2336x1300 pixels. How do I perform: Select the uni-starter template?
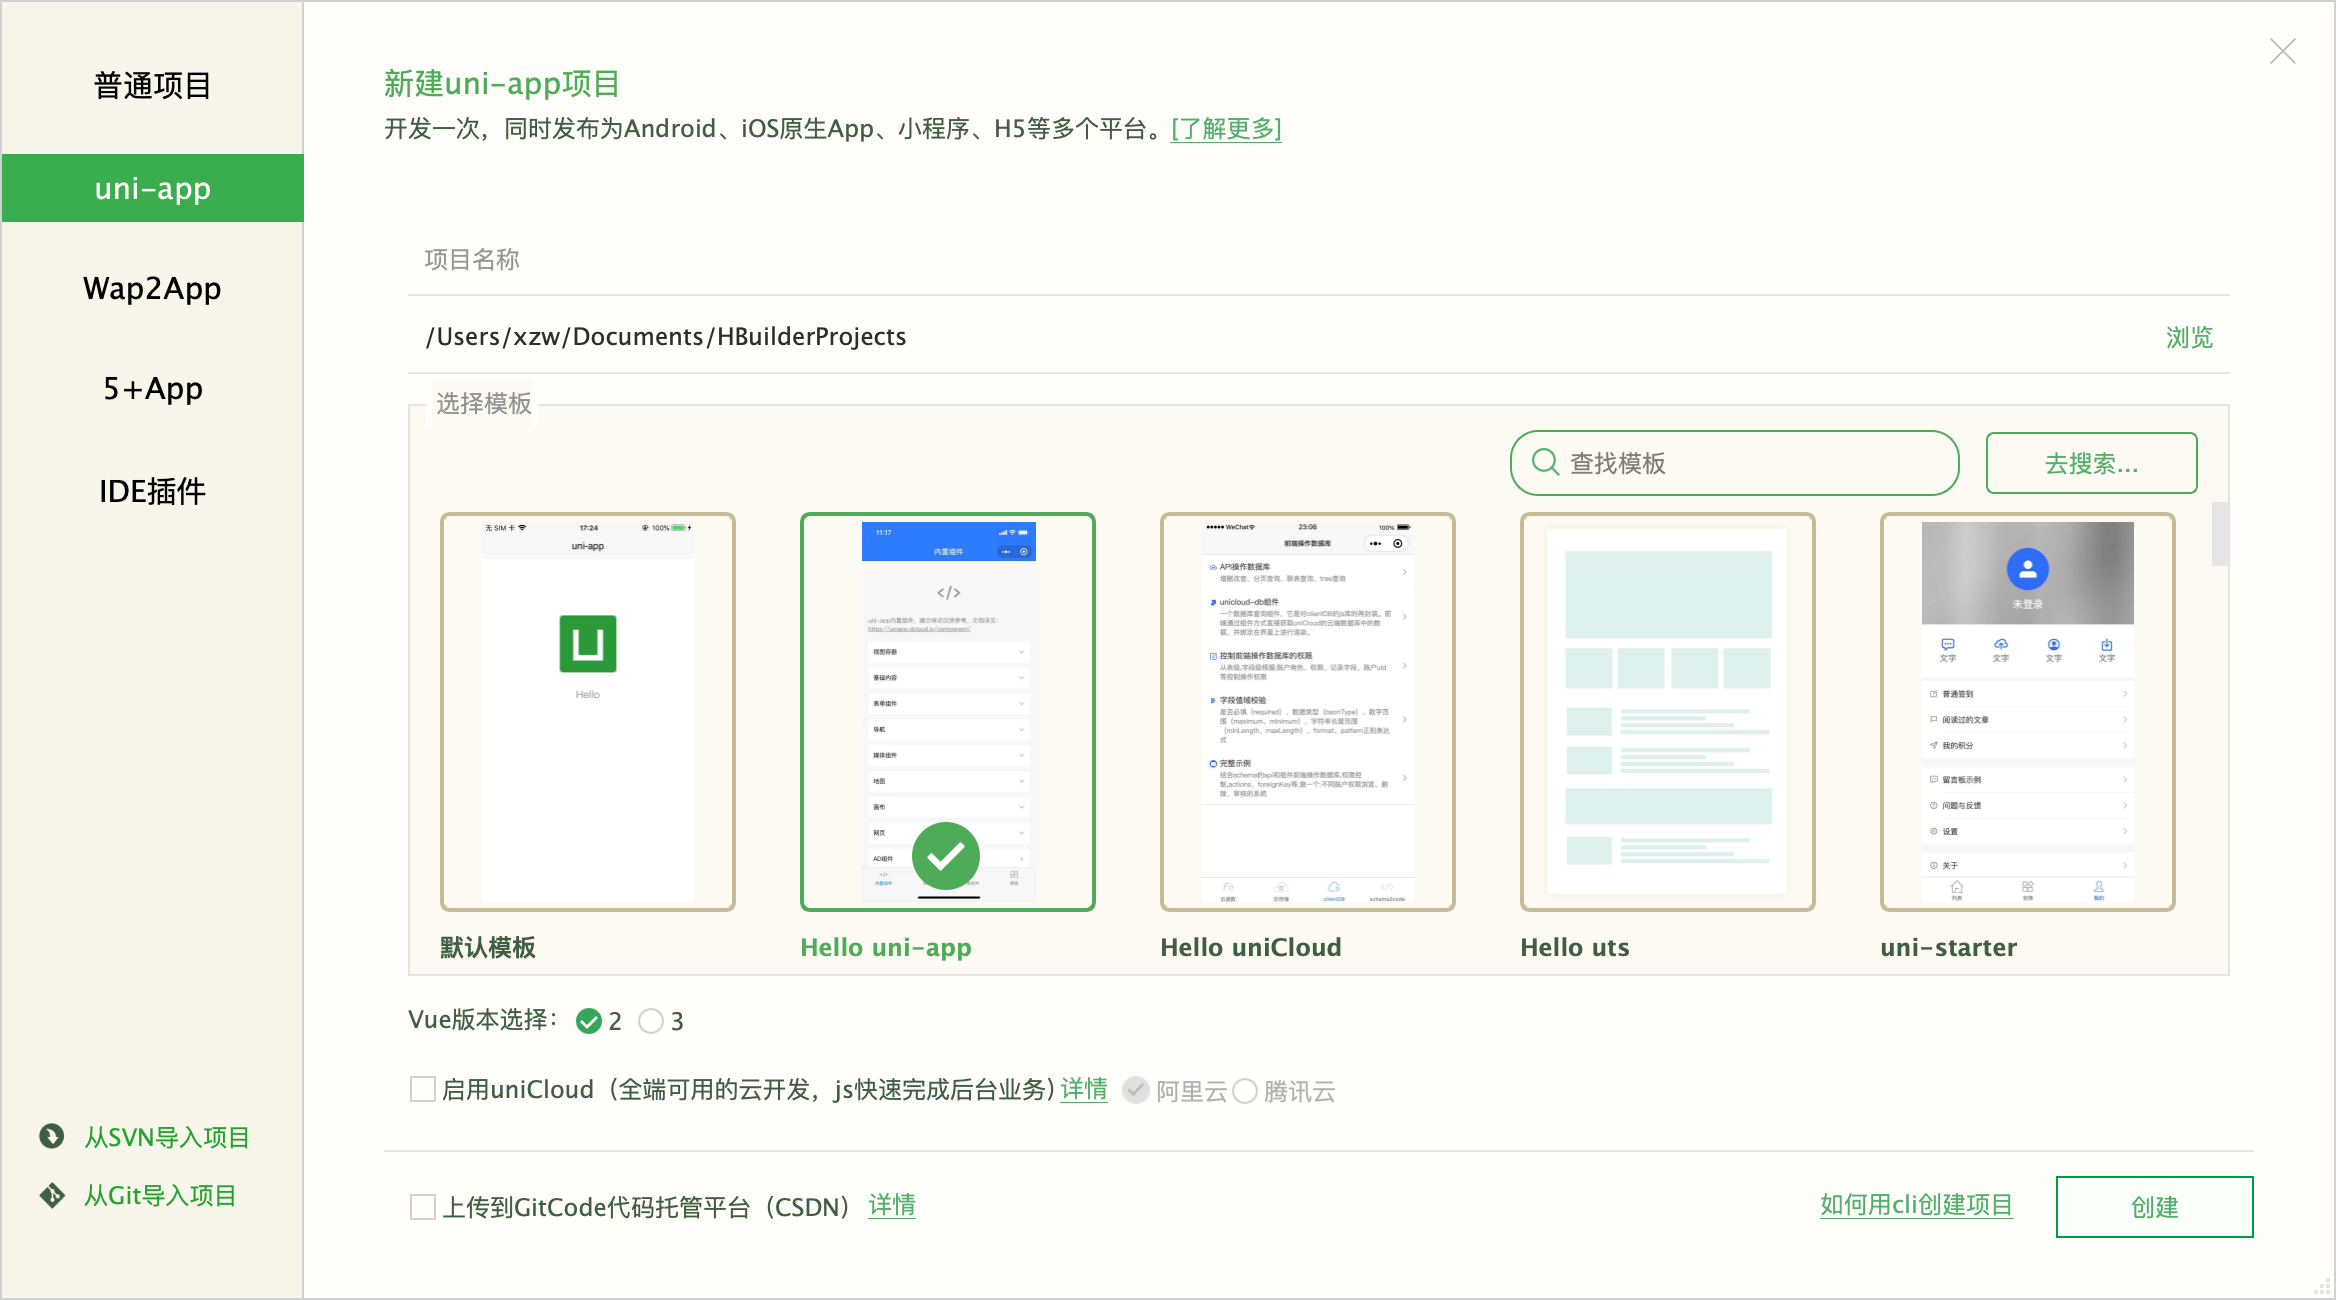2026,710
